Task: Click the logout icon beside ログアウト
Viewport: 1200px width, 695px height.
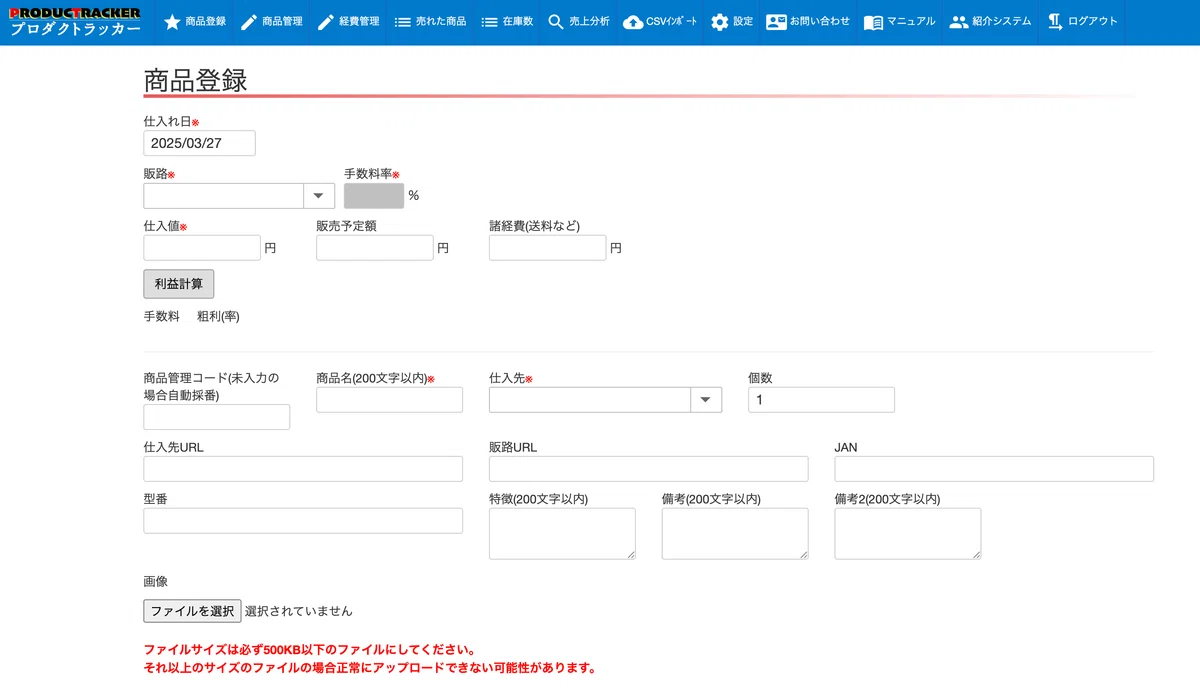Action: point(1055,22)
